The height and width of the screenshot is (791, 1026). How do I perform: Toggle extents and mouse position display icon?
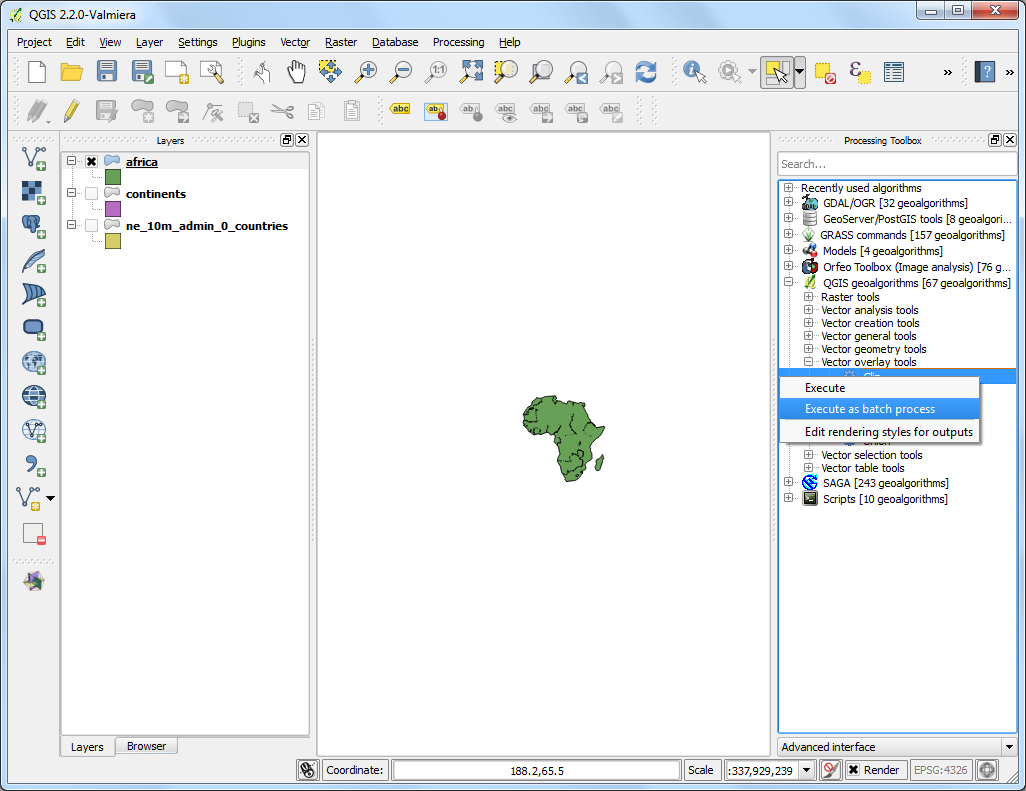(x=307, y=769)
